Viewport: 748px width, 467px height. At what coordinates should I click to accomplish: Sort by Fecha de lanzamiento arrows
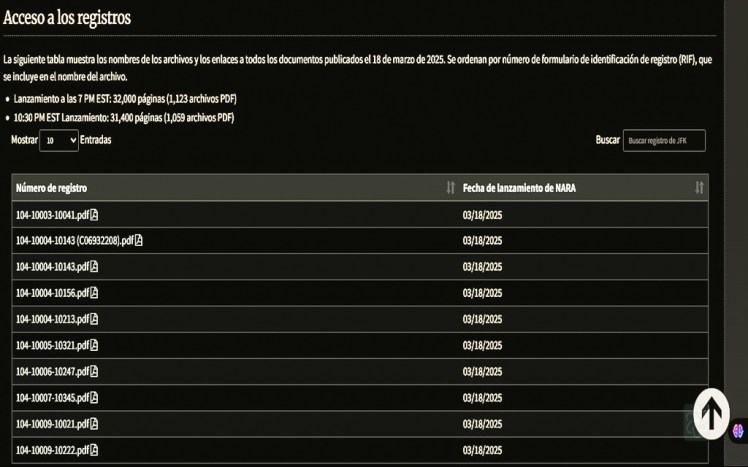click(x=699, y=188)
